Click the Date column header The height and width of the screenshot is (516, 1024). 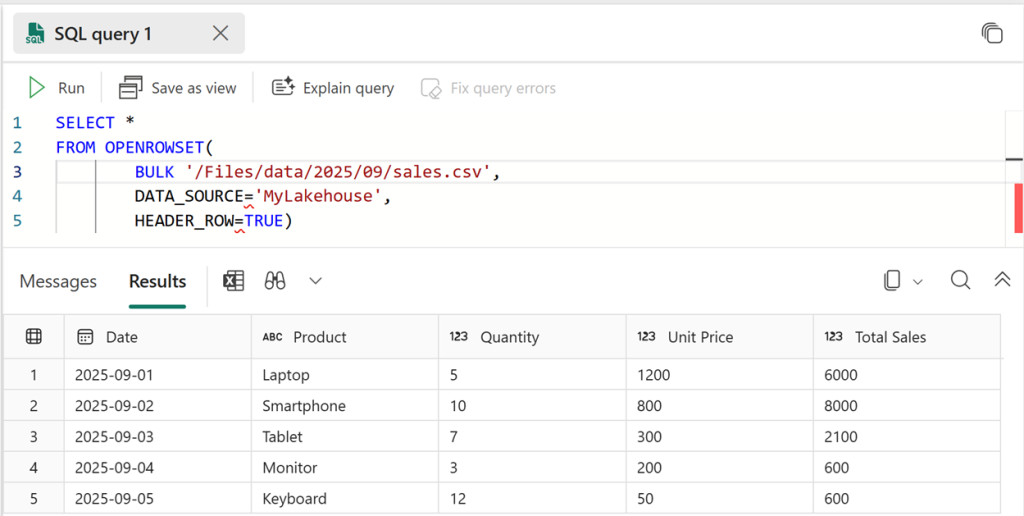121,337
